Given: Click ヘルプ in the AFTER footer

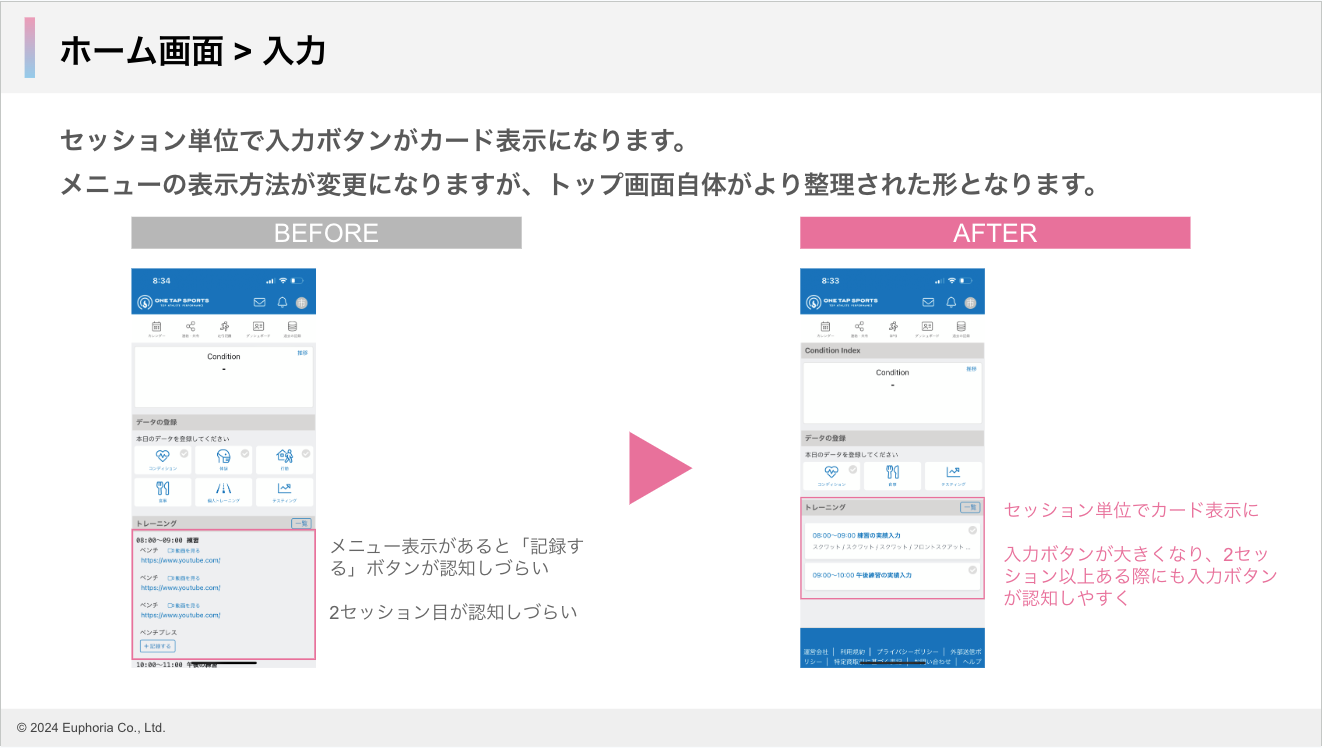Looking at the screenshot, I should pos(972,662).
